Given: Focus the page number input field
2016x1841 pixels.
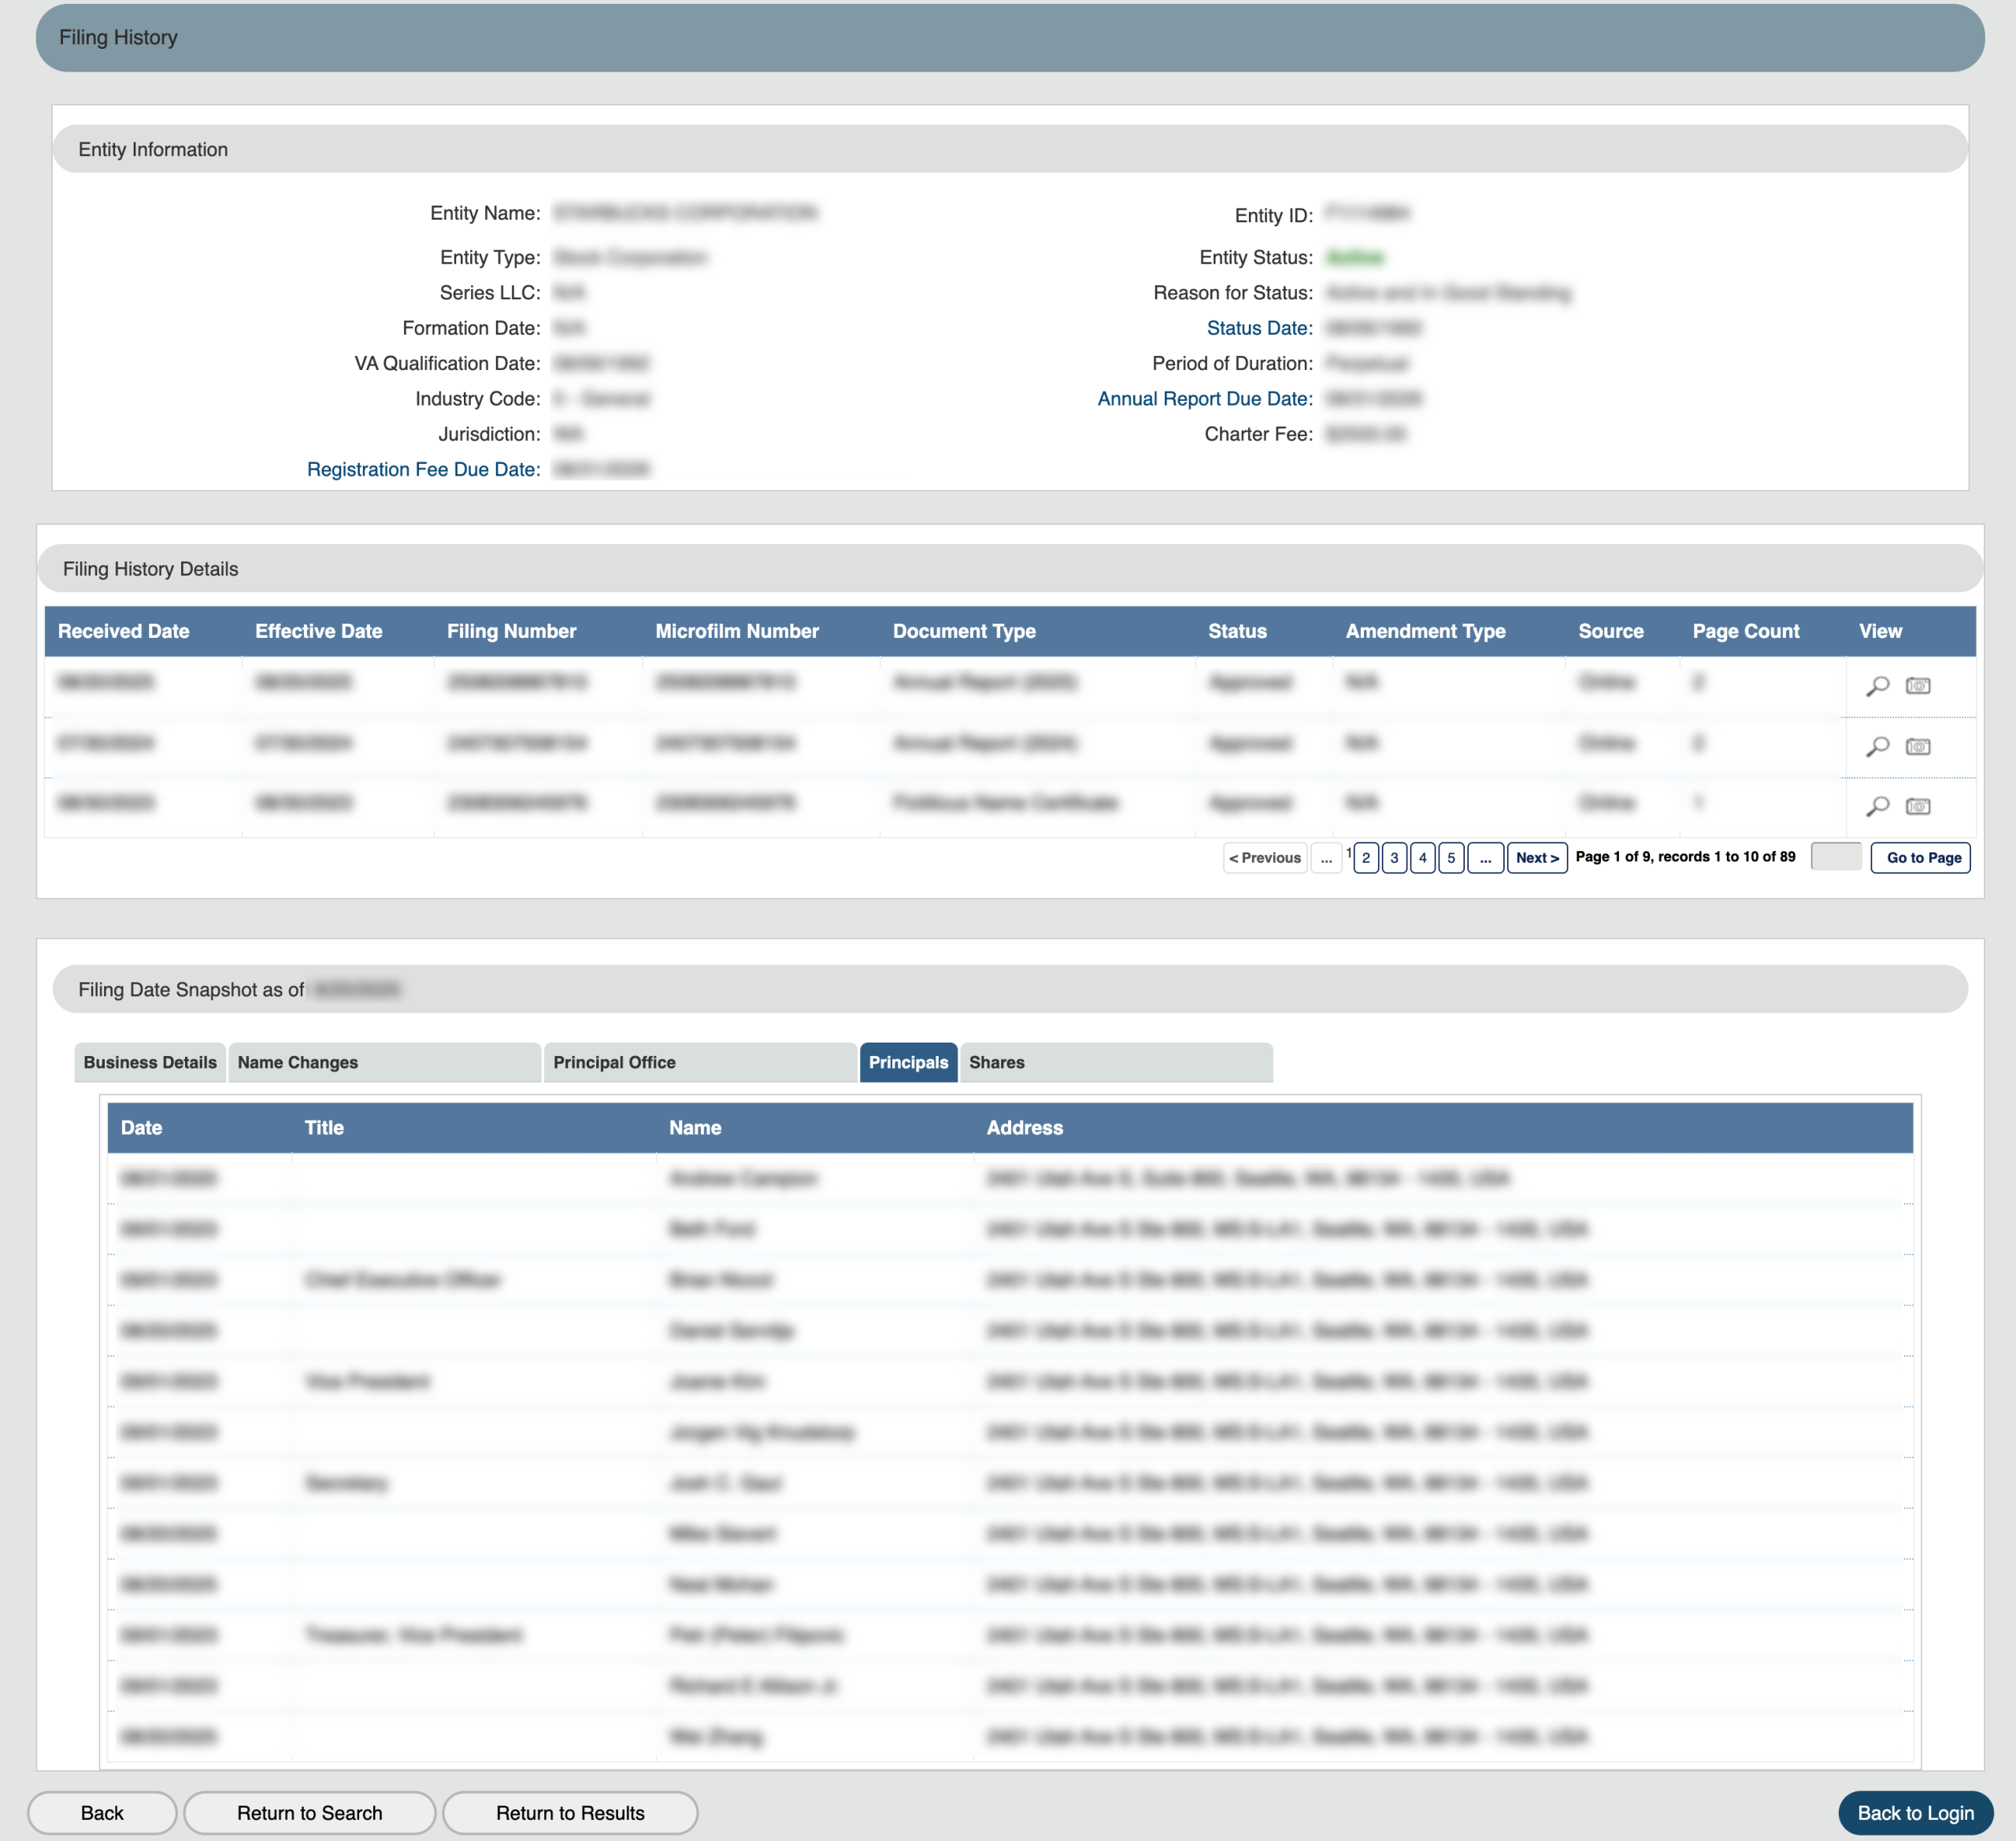Looking at the screenshot, I should (x=1836, y=857).
